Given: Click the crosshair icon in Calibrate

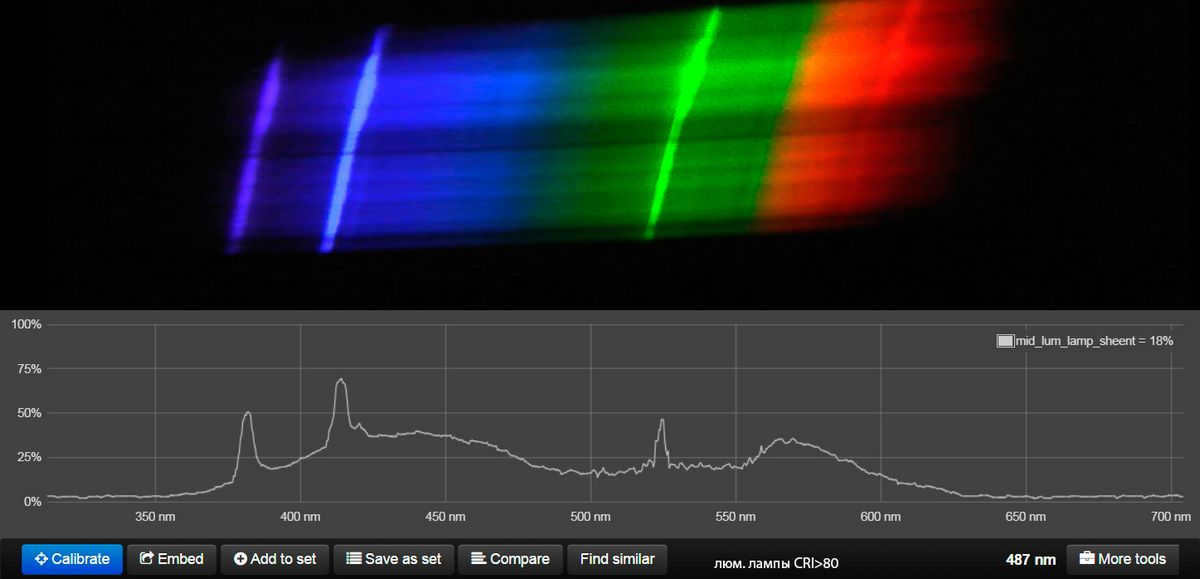Looking at the screenshot, I should pyautogui.click(x=41, y=559).
